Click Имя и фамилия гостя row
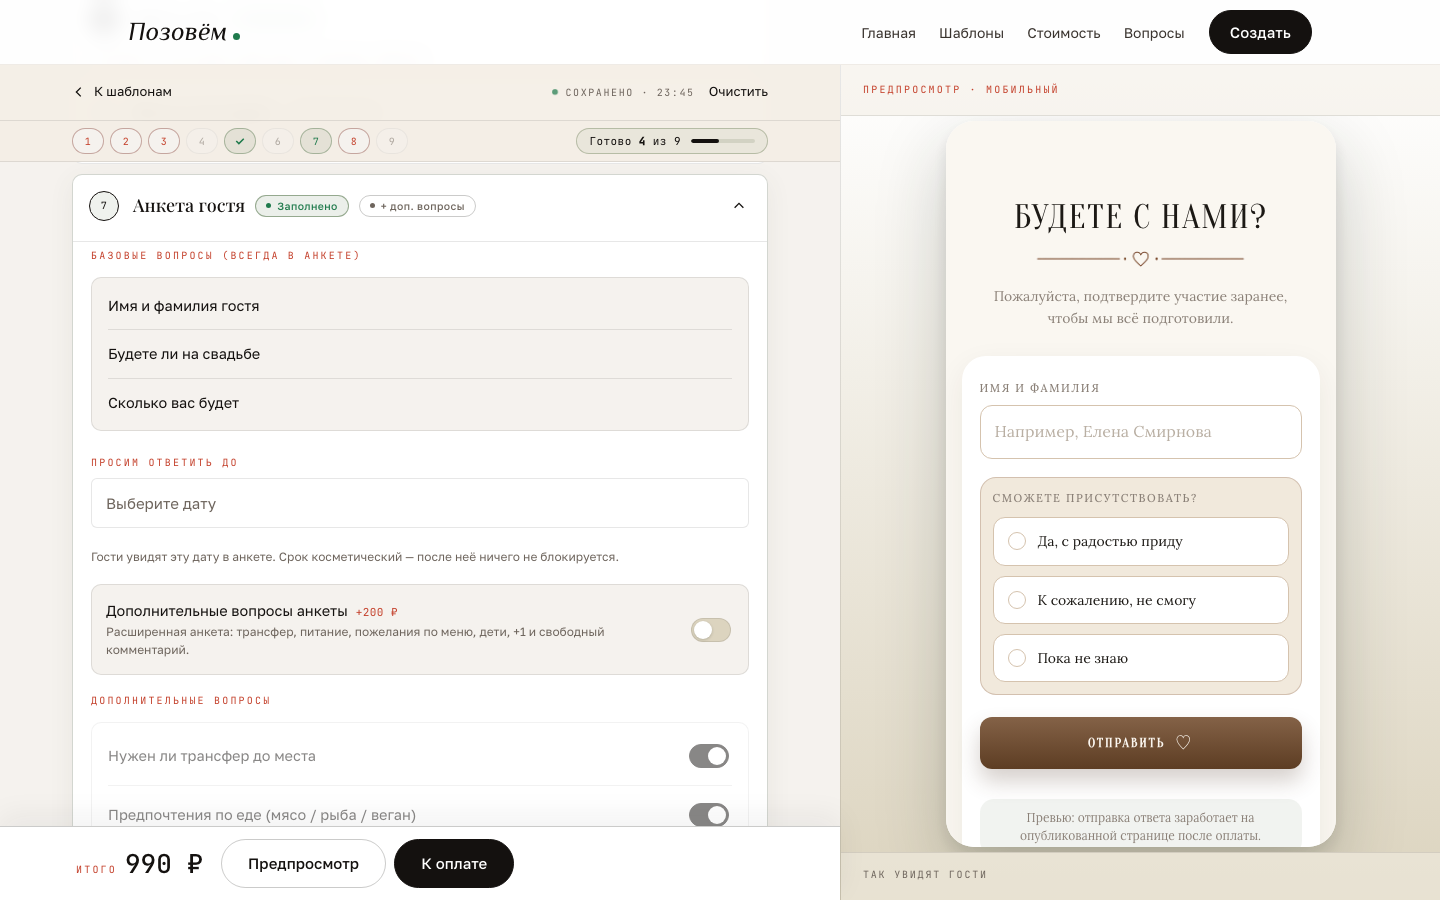Viewport: 1440px width, 900px height. coord(420,306)
